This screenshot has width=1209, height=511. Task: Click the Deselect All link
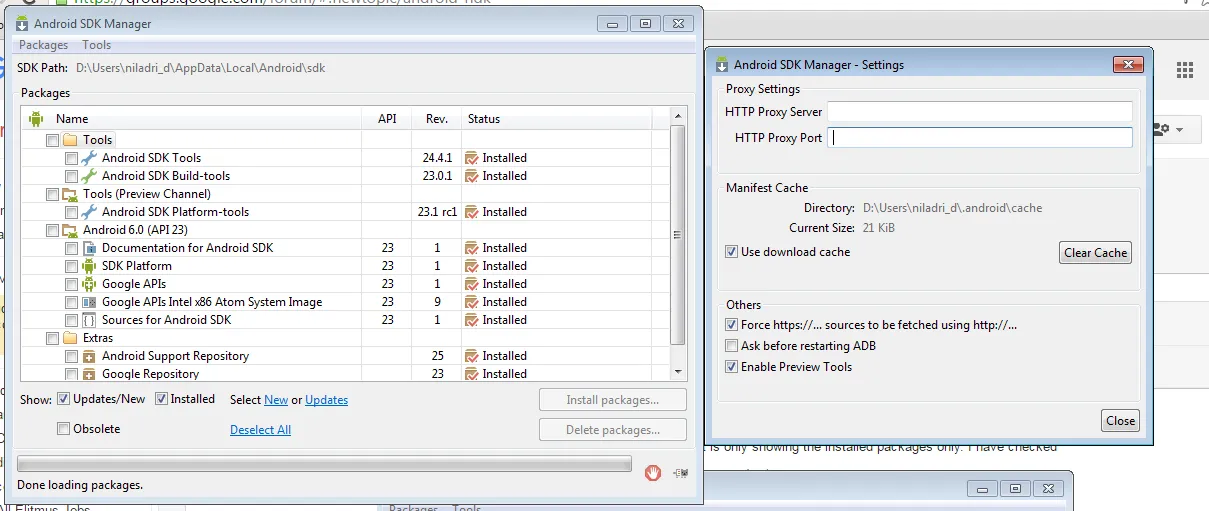260,430
